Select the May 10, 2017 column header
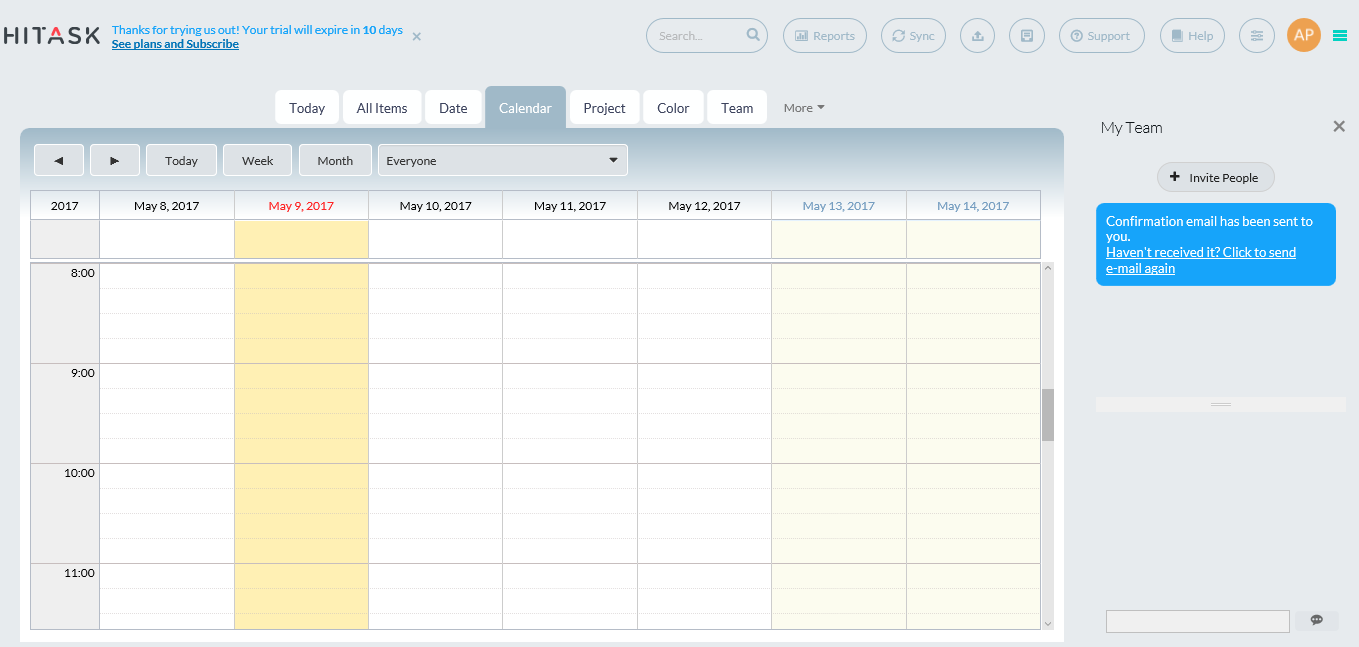The width and height of the screenshot is (1359, 647). [x=435, y=206]
